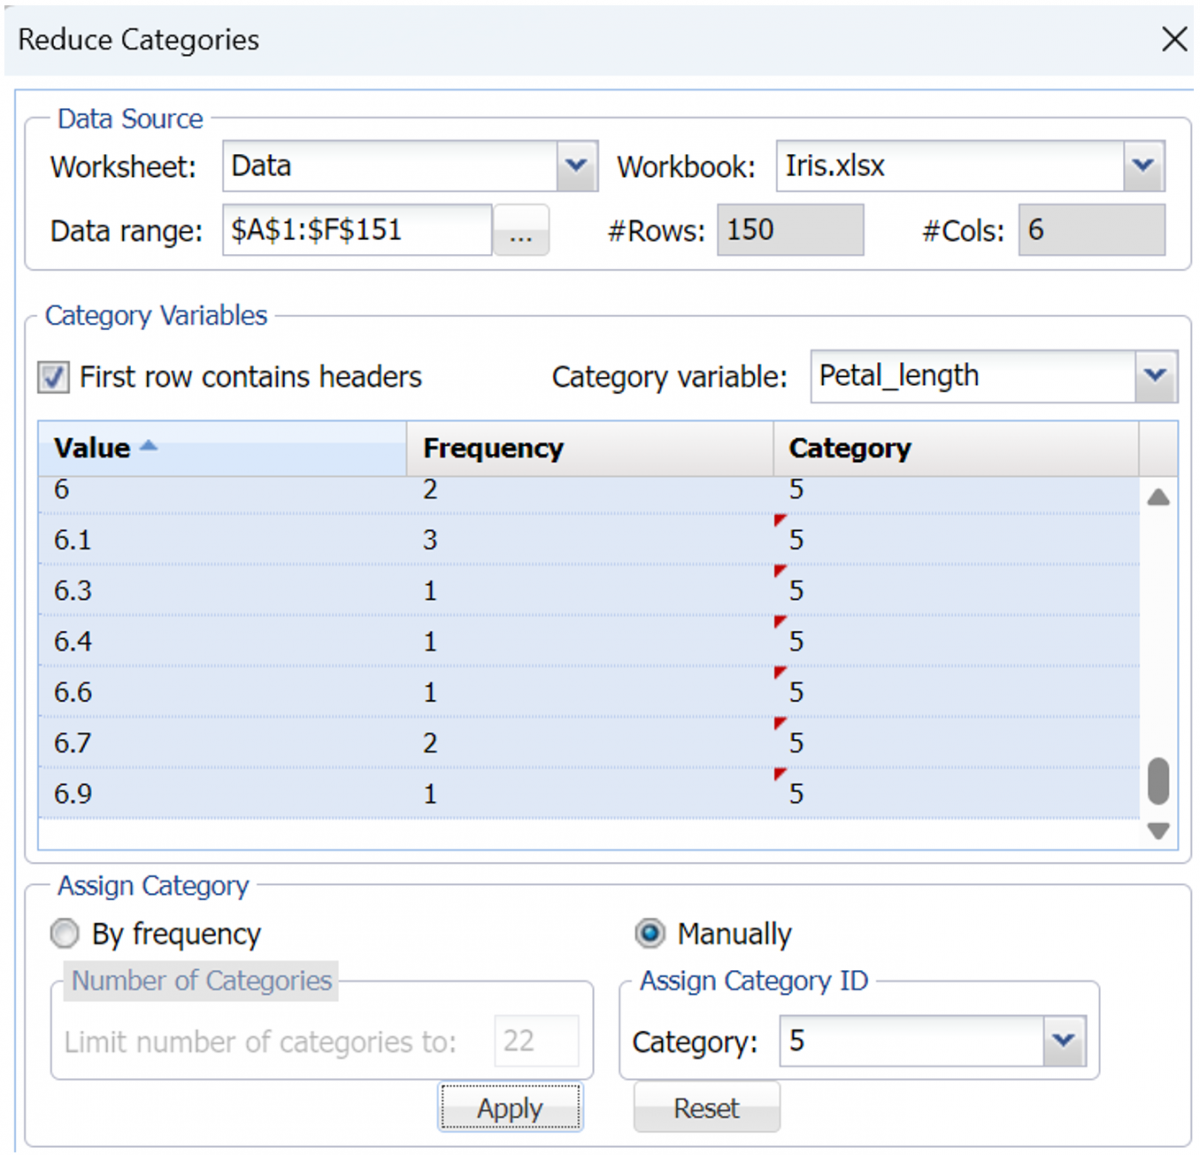This screenshot has height=1155, width=1200.
Task: Click the ellipsis button beside Data range
Action: pyautogui.click(x=521, y=230)
